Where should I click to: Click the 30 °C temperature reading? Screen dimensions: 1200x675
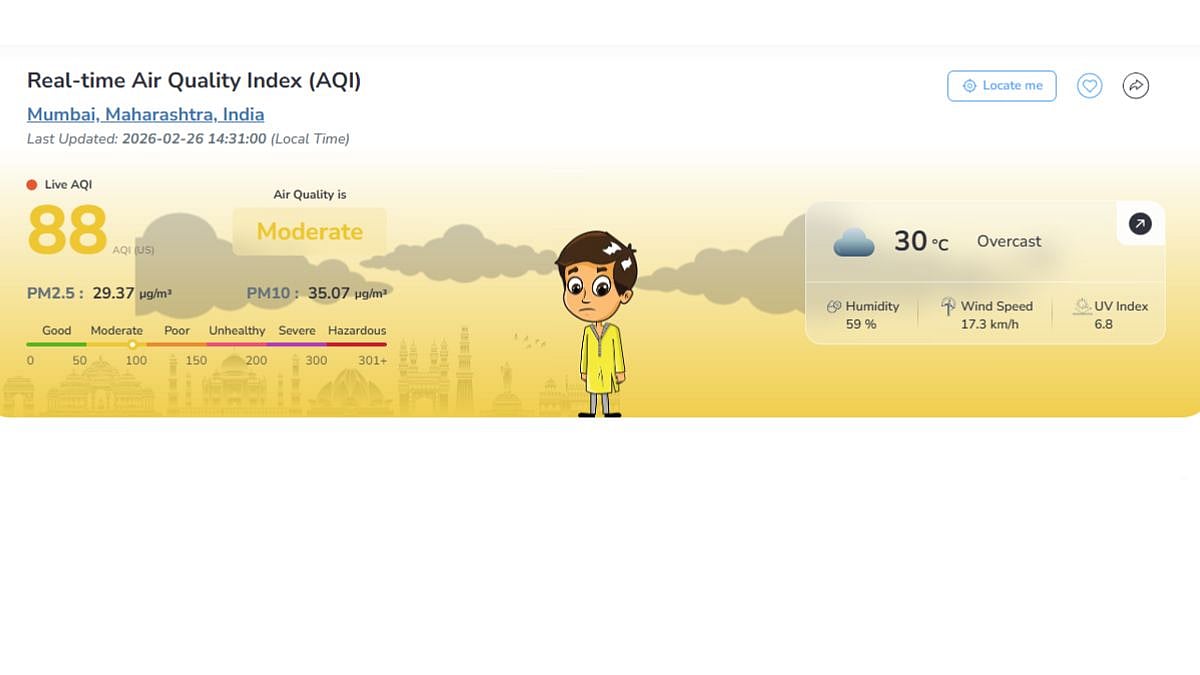(920, 241)
